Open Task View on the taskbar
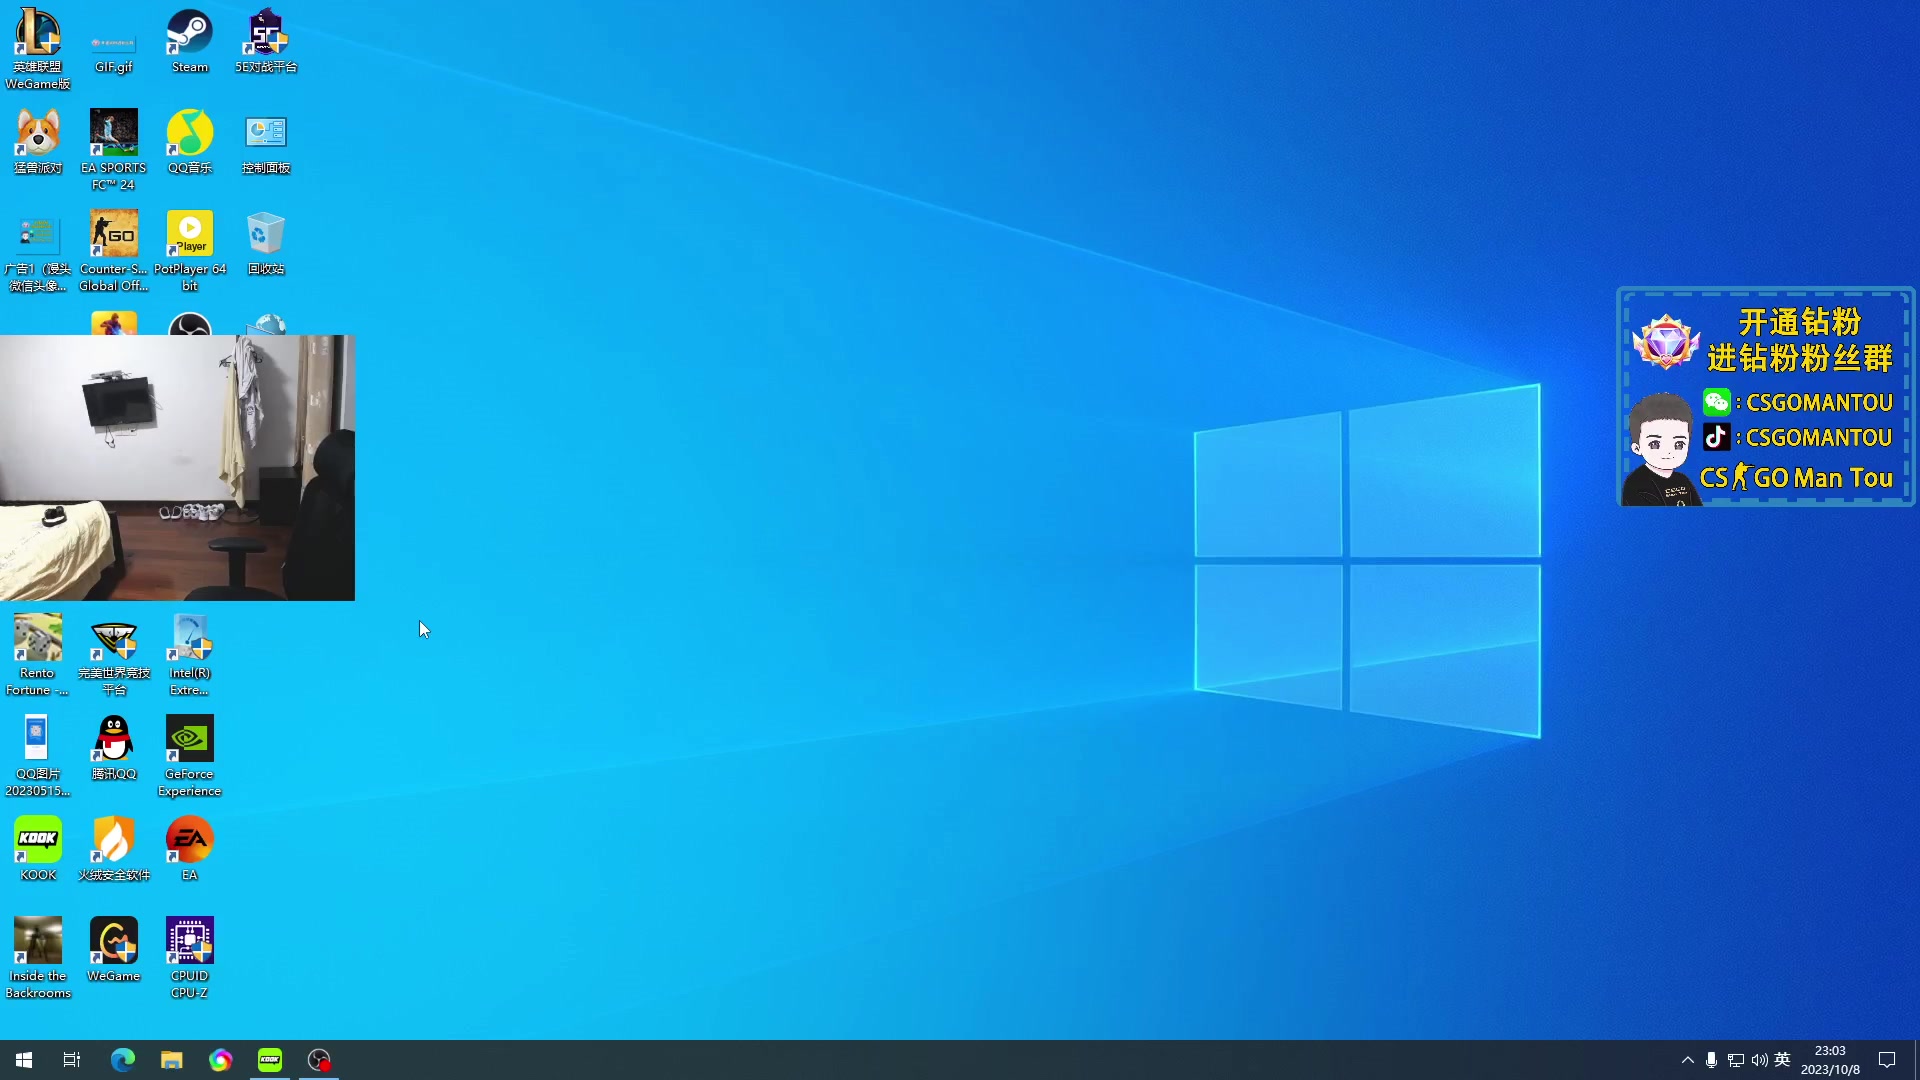Viewport: 1920px width, 1080px height. point(72,1060)
